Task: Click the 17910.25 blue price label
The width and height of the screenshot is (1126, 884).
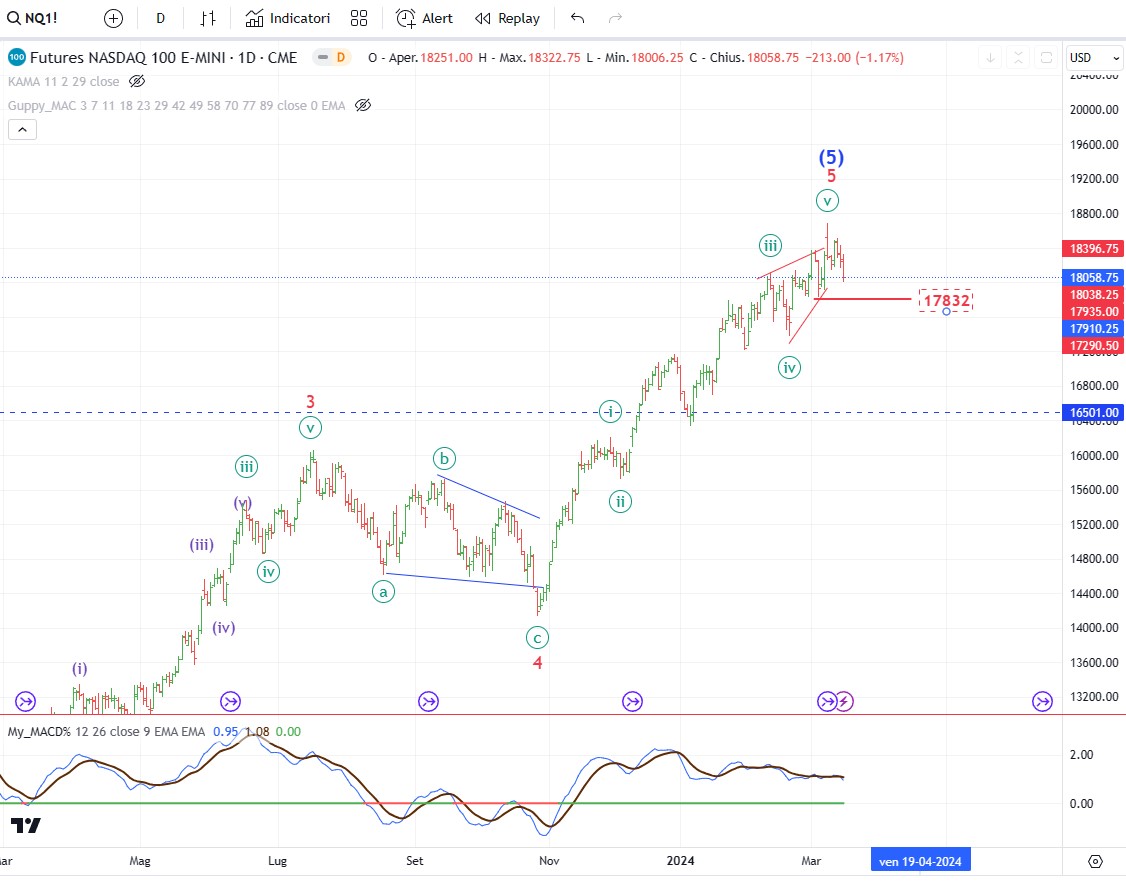Action: (1094, 328)
